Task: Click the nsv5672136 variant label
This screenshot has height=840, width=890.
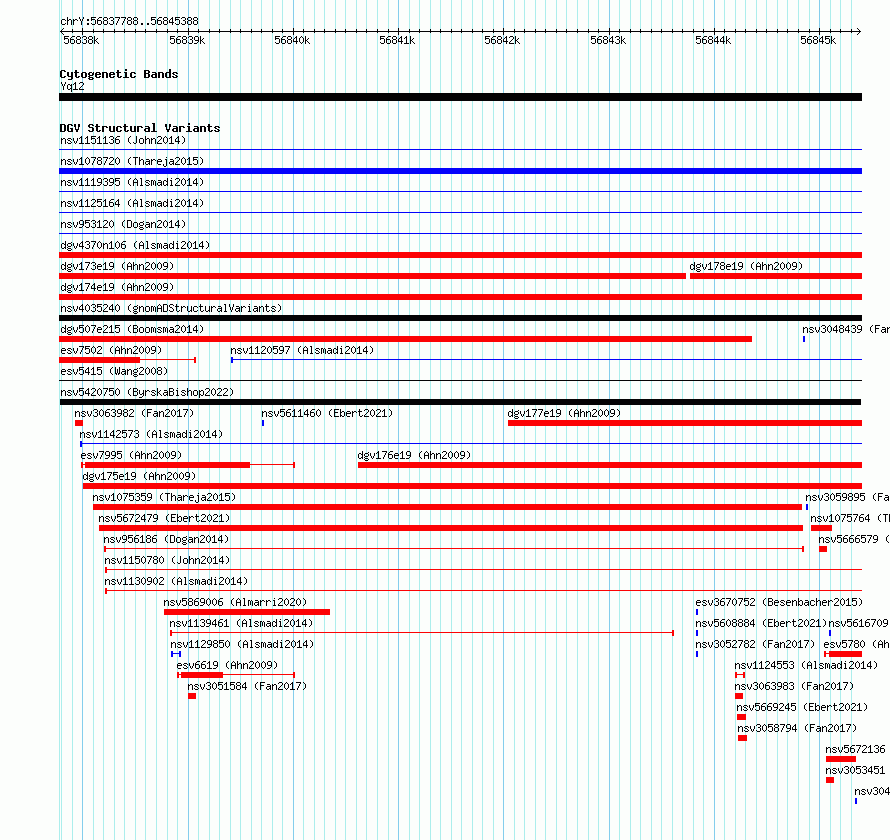Action: pyautogui.click(x=855, y=749)
